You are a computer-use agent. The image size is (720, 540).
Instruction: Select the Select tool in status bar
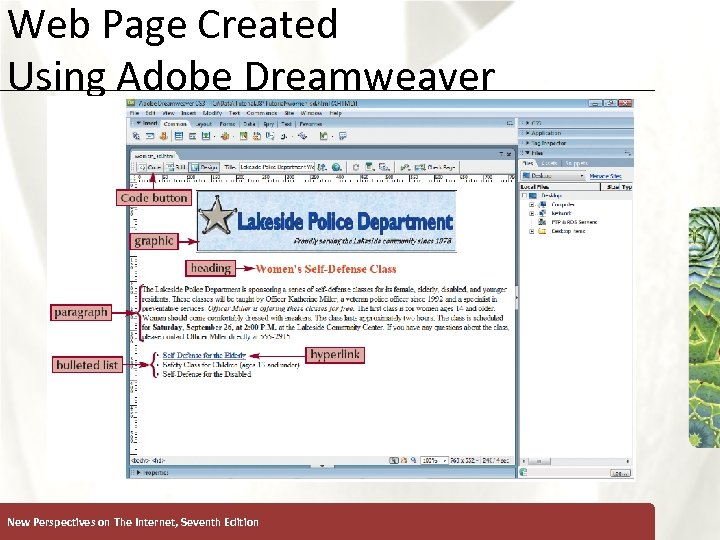pyautogui.click(x=393, y=460)
